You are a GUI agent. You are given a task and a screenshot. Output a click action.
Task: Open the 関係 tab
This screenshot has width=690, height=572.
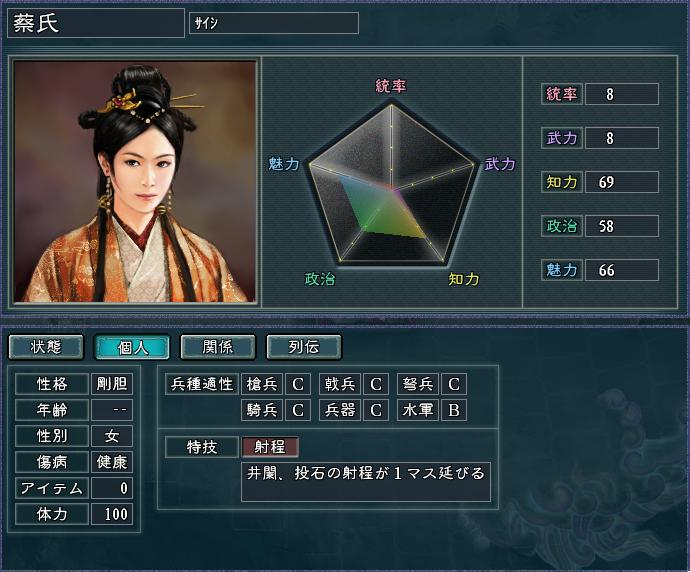pos(218,347)
